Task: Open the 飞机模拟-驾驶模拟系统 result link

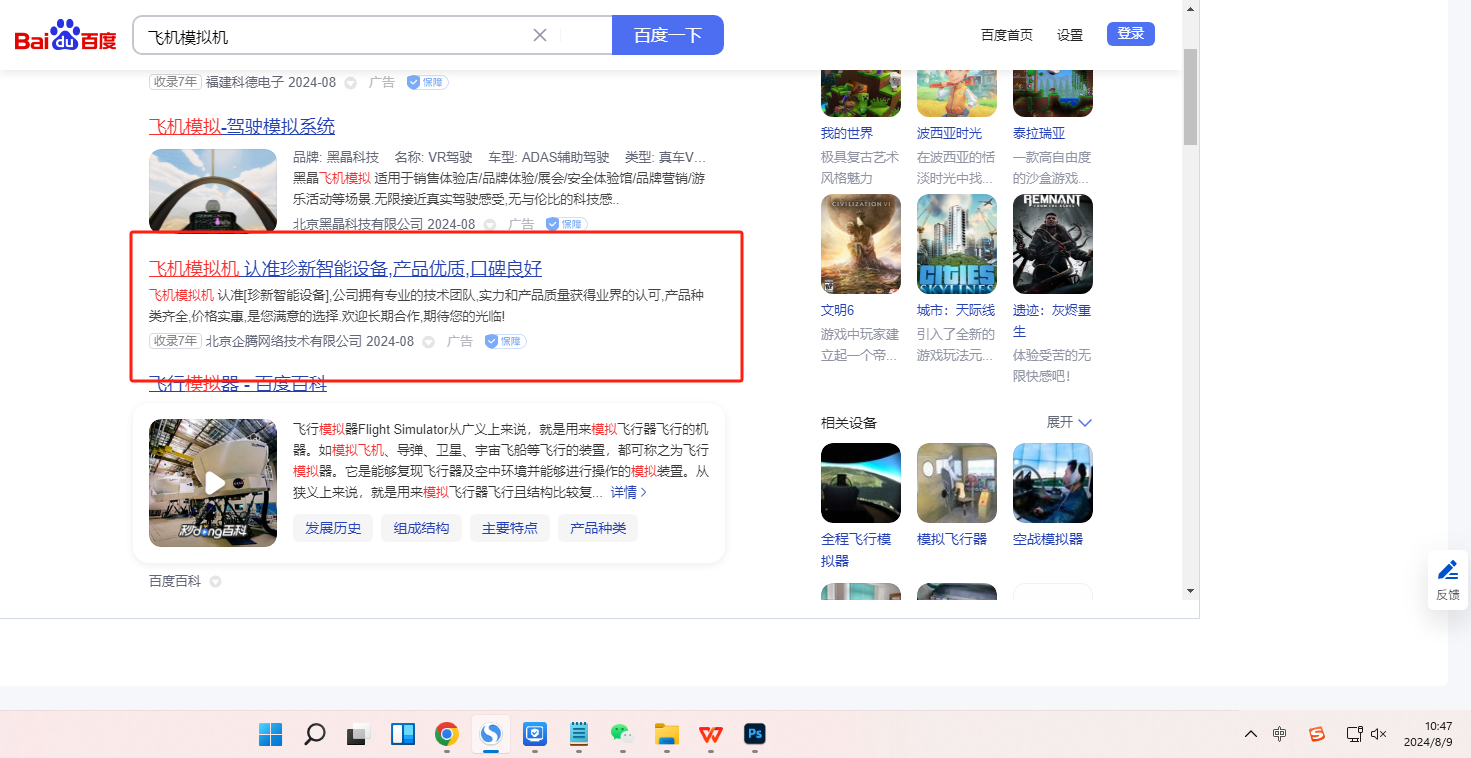Action: (242, 127)
